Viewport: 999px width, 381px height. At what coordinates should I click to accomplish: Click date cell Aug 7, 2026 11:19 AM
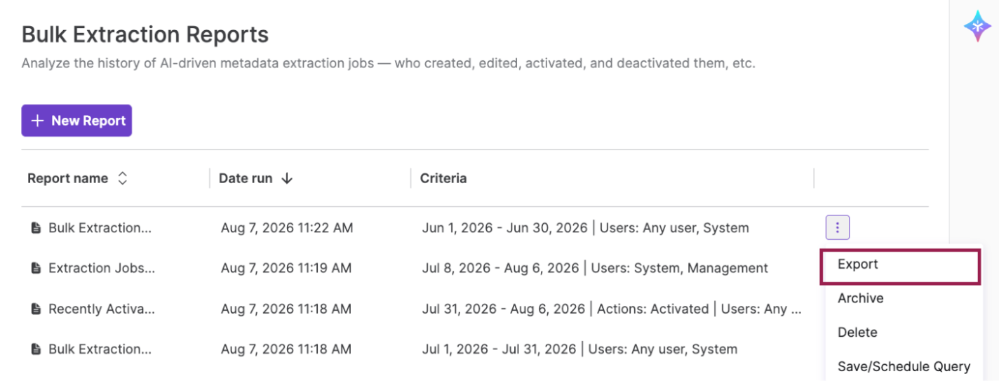286,268
